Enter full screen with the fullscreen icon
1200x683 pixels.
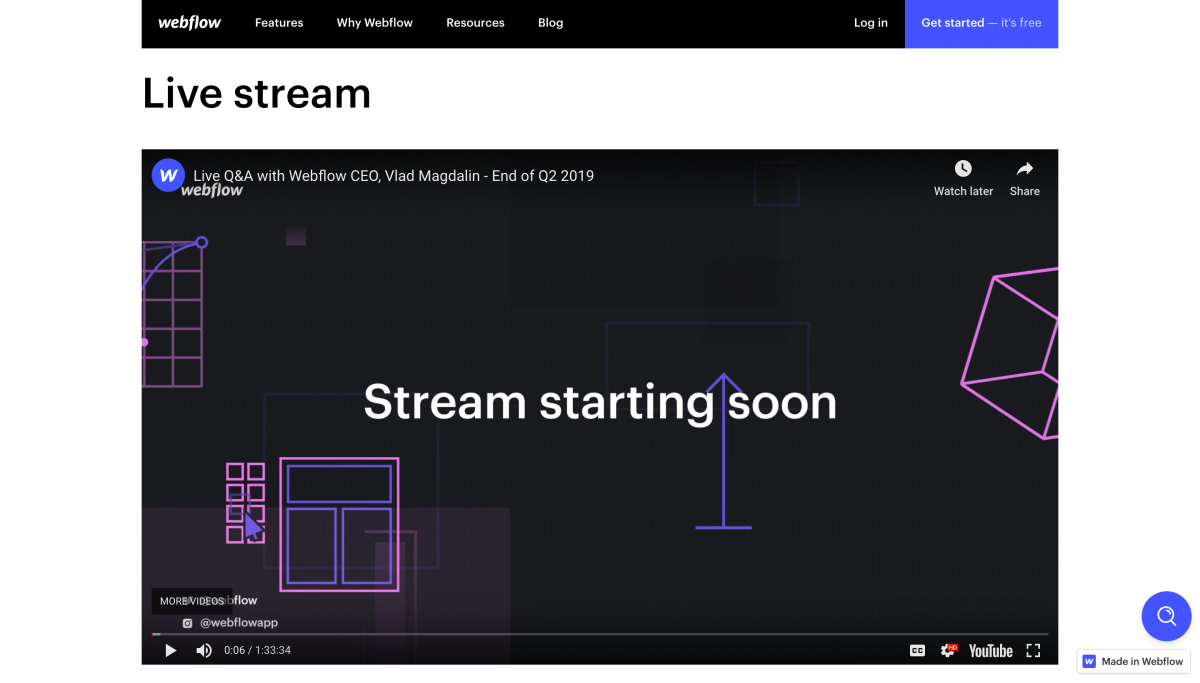pyautogui.click(x=1033, y=651)
